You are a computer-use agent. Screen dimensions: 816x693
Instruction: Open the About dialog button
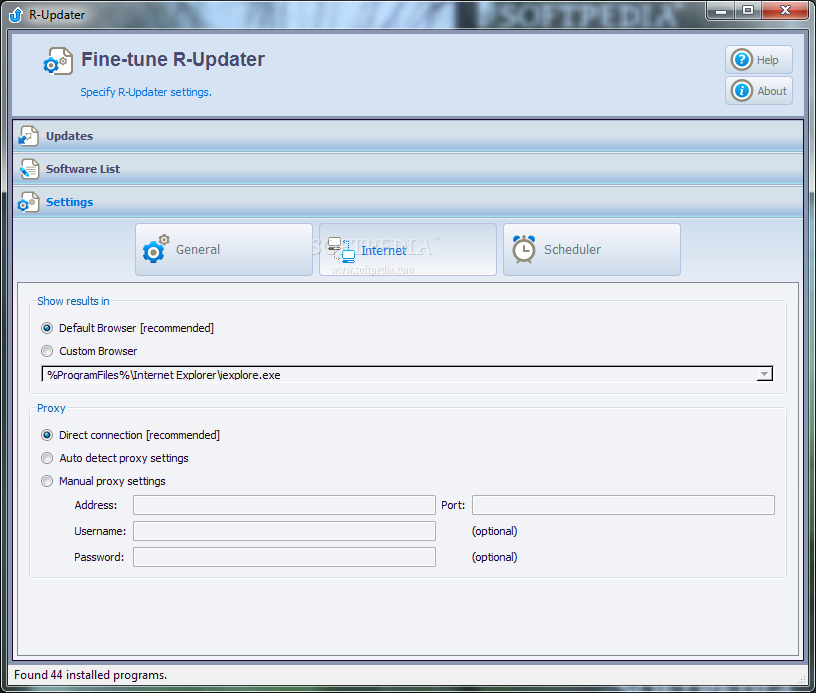click(x=759, y=91)
